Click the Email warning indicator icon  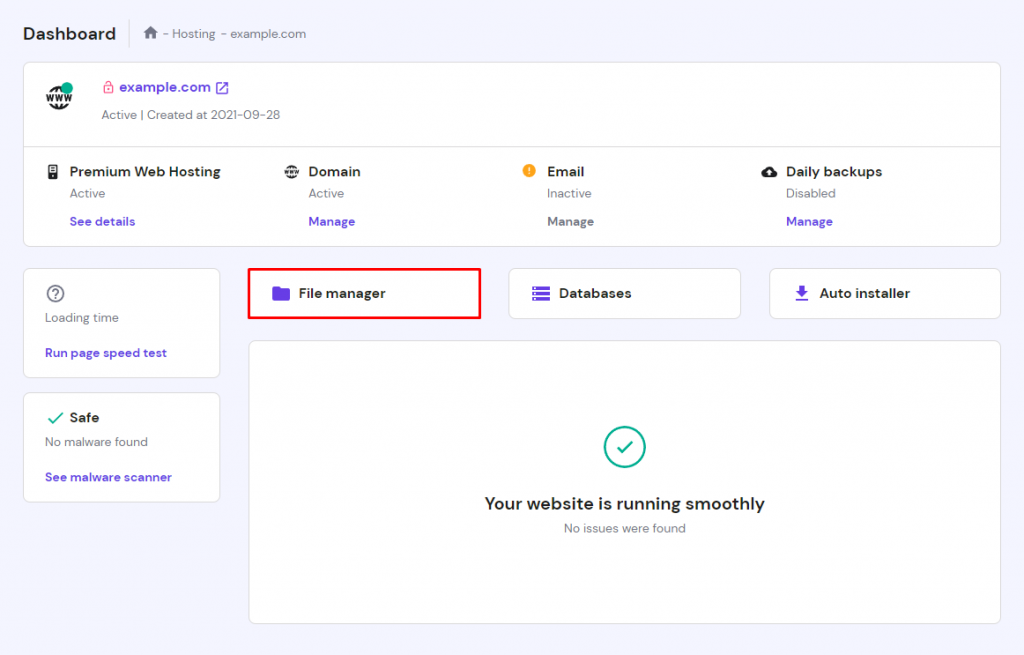(x=528, y=170)
